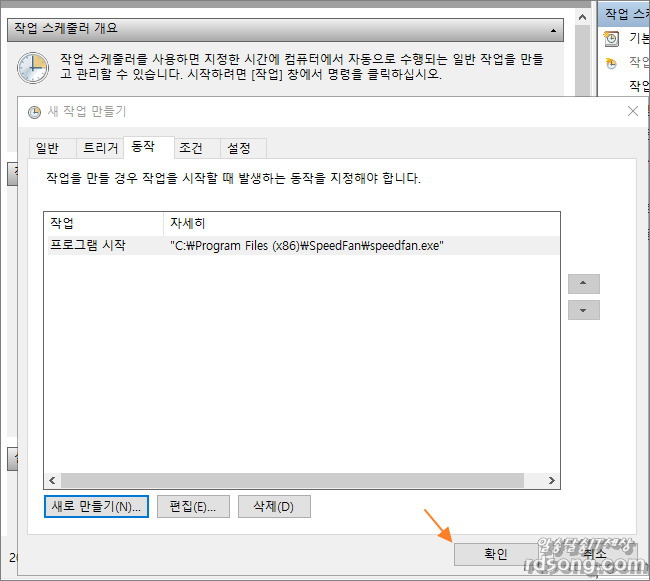Open the 트리거 tab
Image resolution: width=650 pixels, height=581 pixels.
point(100,148)
